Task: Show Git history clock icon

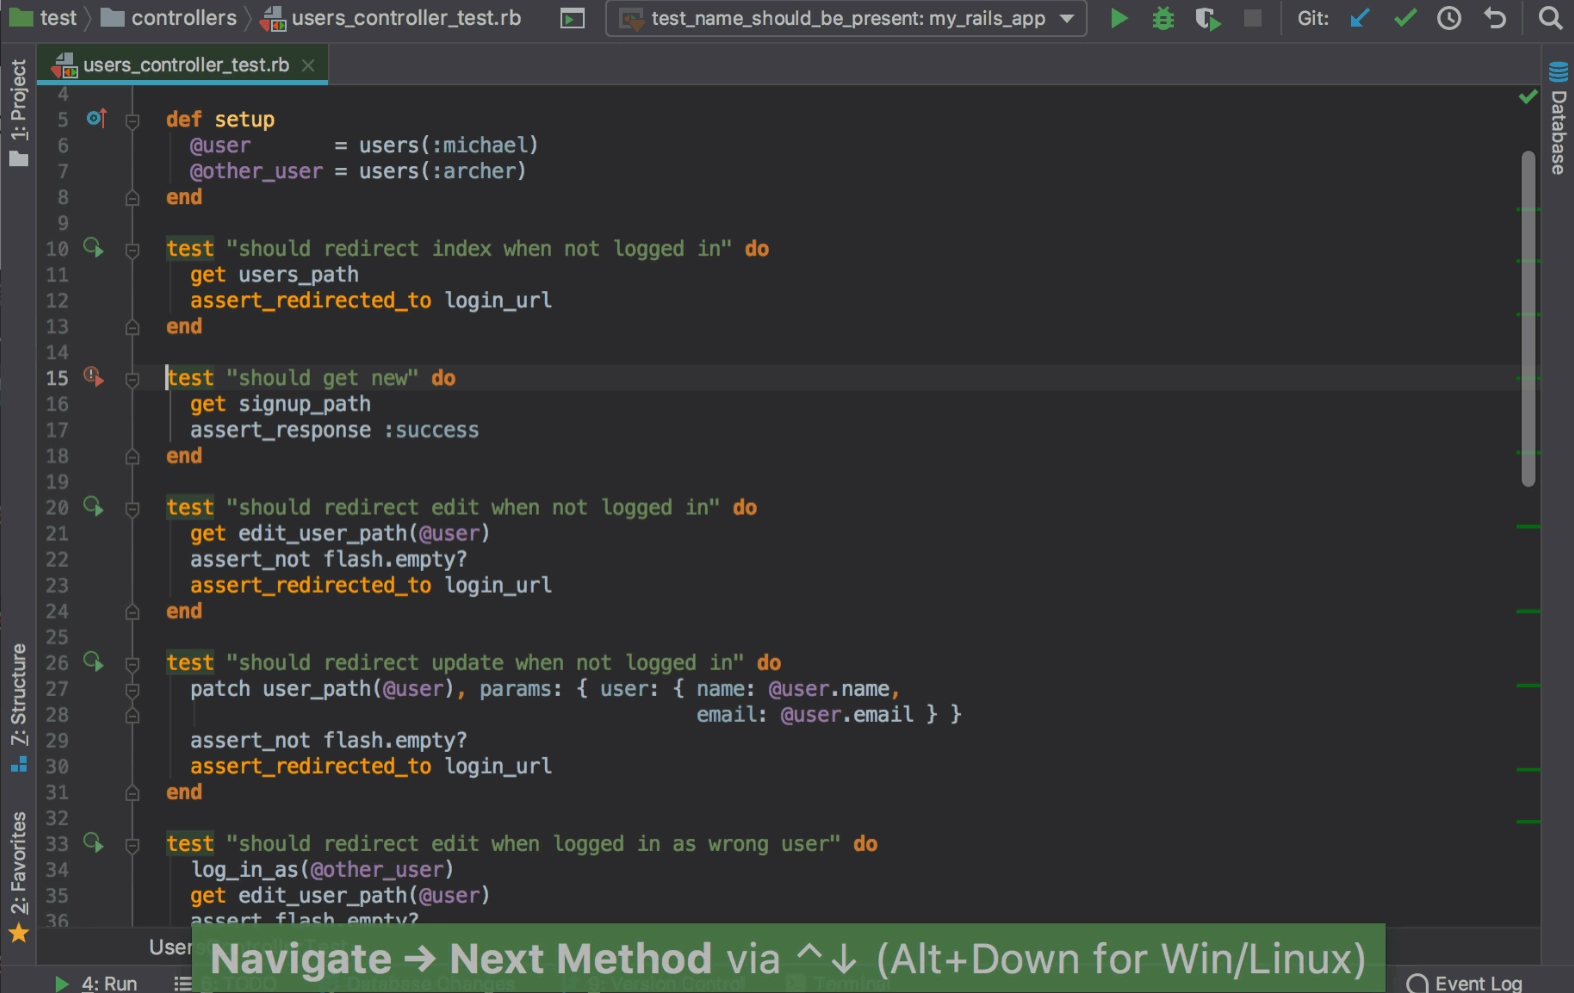Action: point(1449,18)
